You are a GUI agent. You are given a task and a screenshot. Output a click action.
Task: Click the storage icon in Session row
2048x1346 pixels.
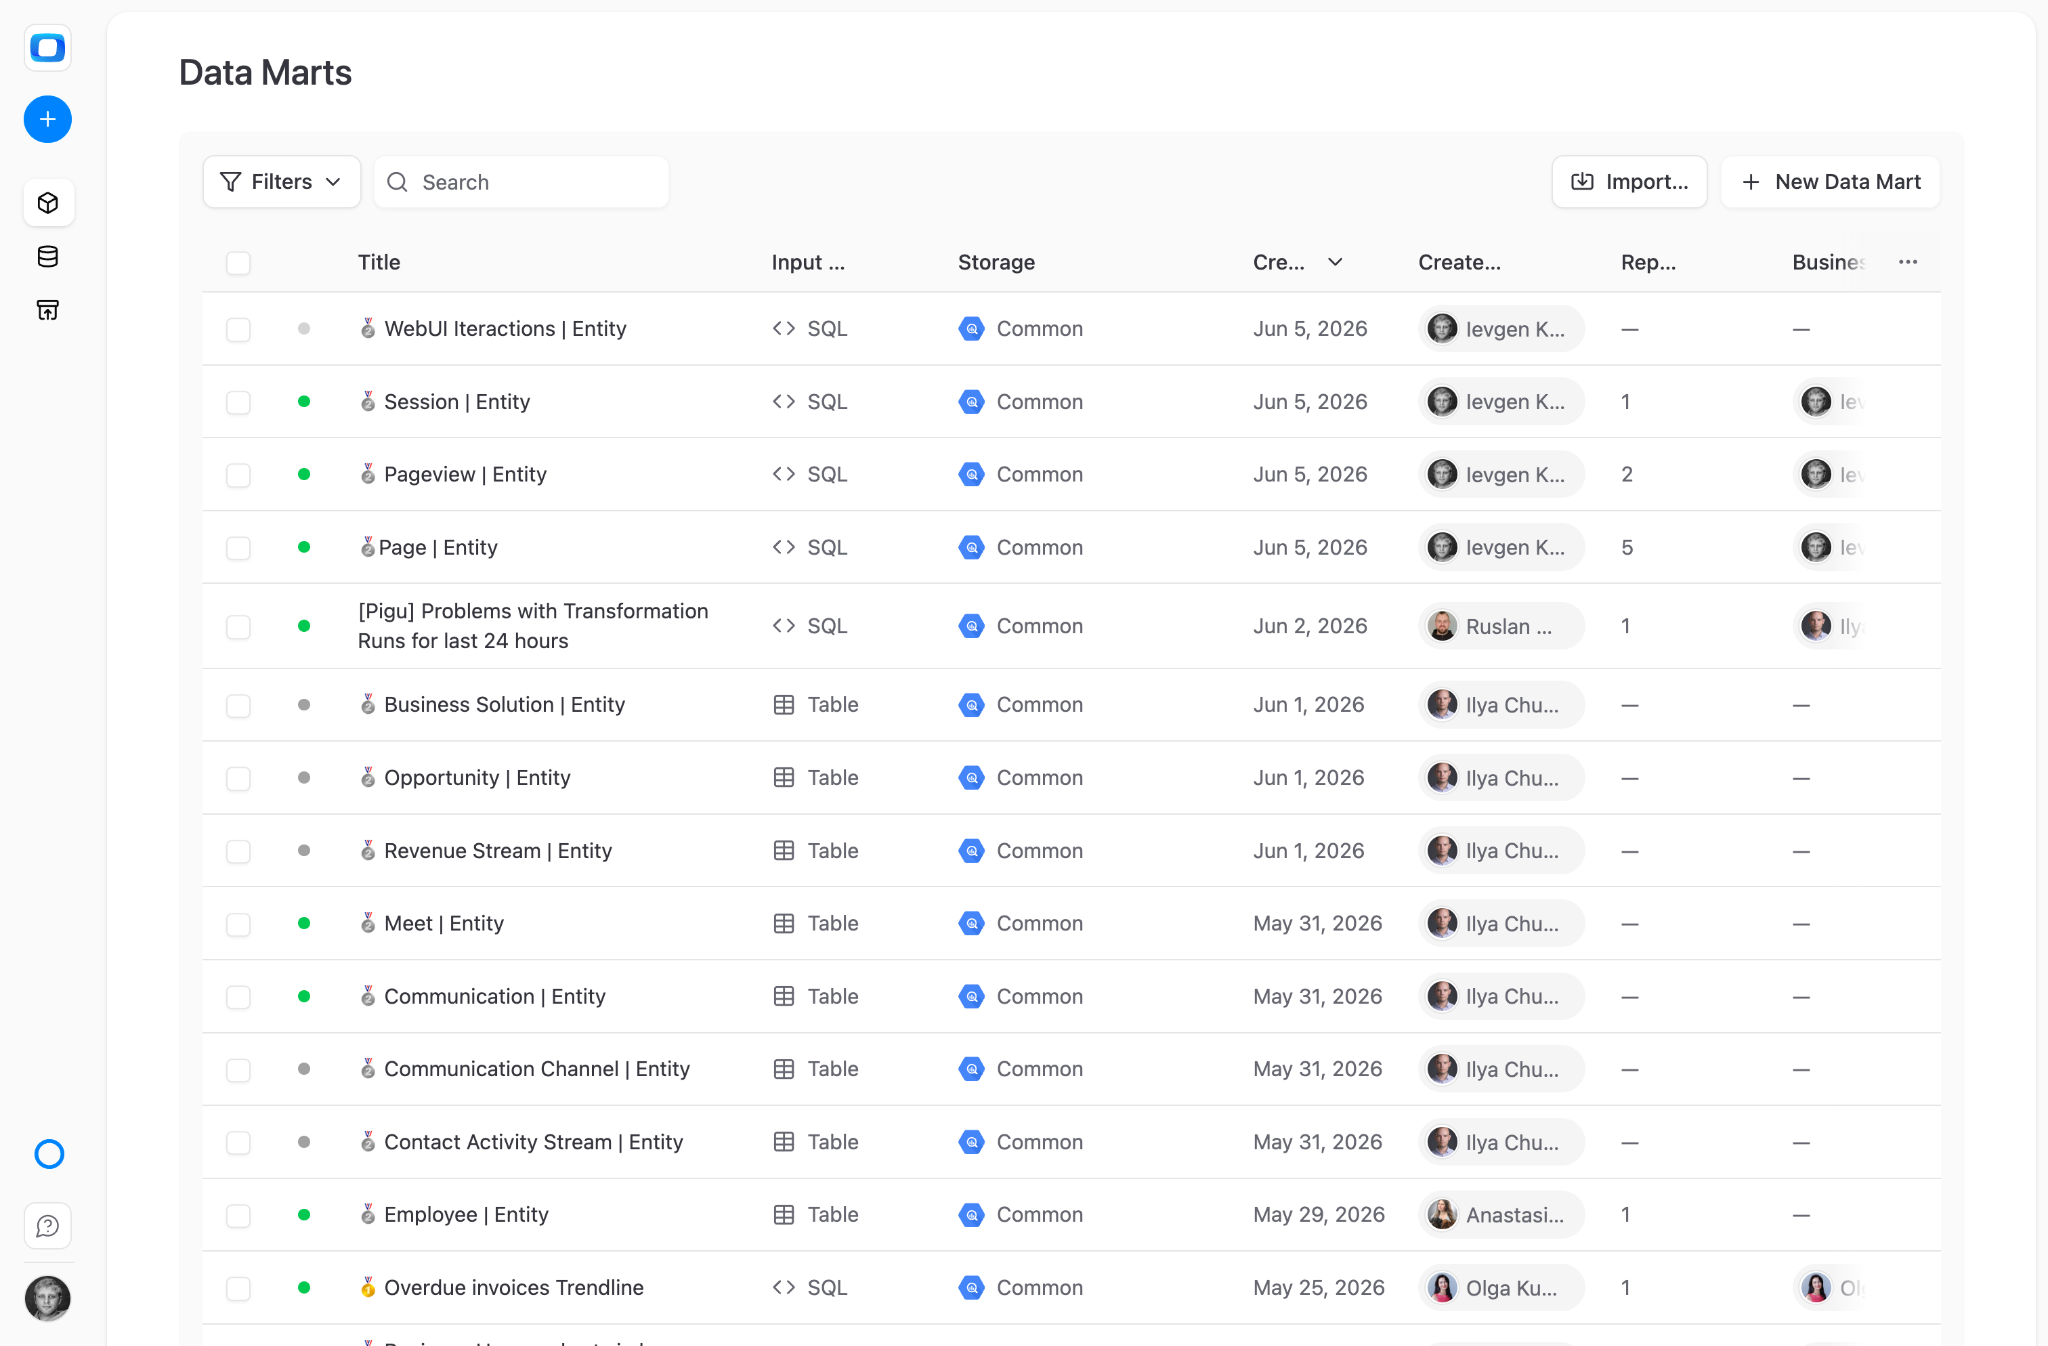971,402
